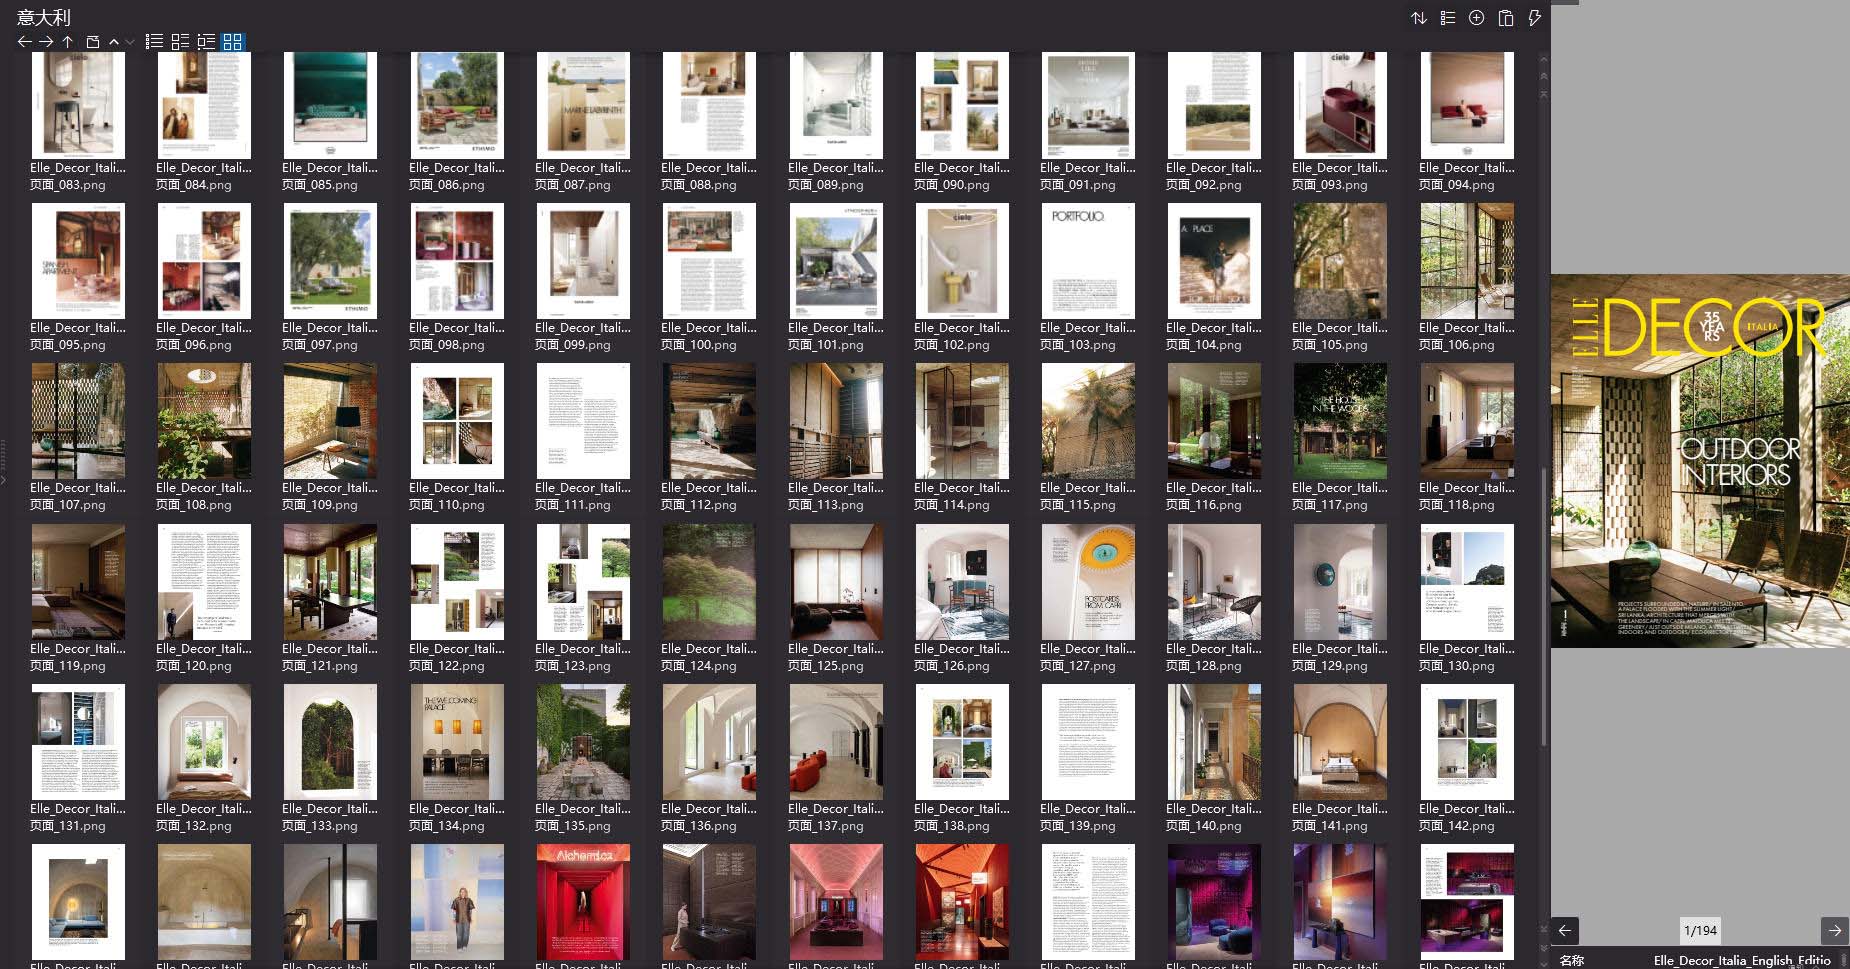Switch to the plain list view mode

click(154, 42)
